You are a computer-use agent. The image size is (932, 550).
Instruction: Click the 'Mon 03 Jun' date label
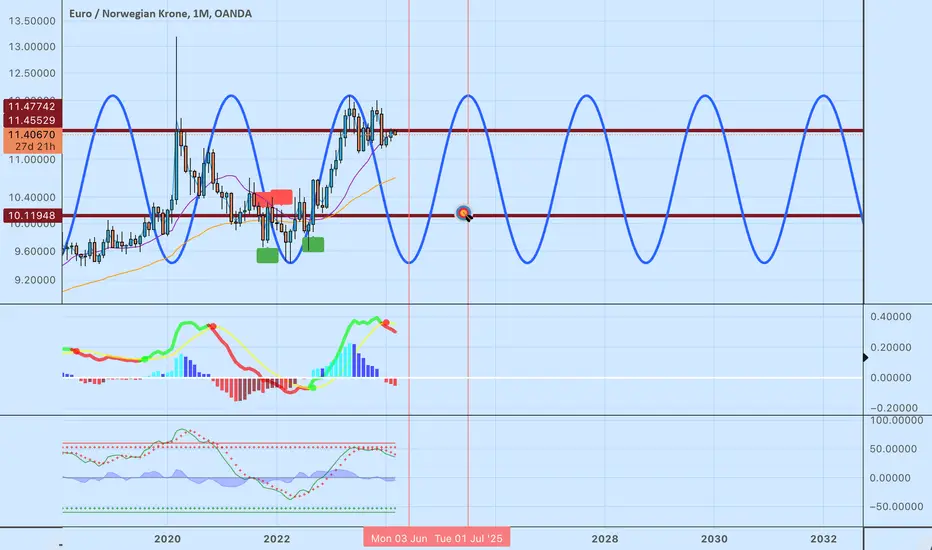[x=399, y=539]
